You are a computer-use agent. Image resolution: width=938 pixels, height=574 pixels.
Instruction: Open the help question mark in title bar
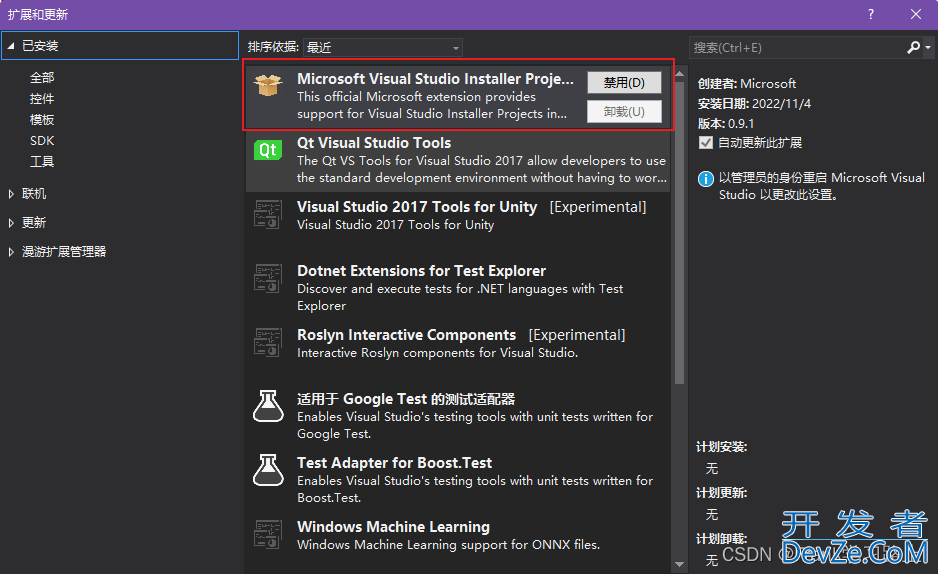[870, 14]
